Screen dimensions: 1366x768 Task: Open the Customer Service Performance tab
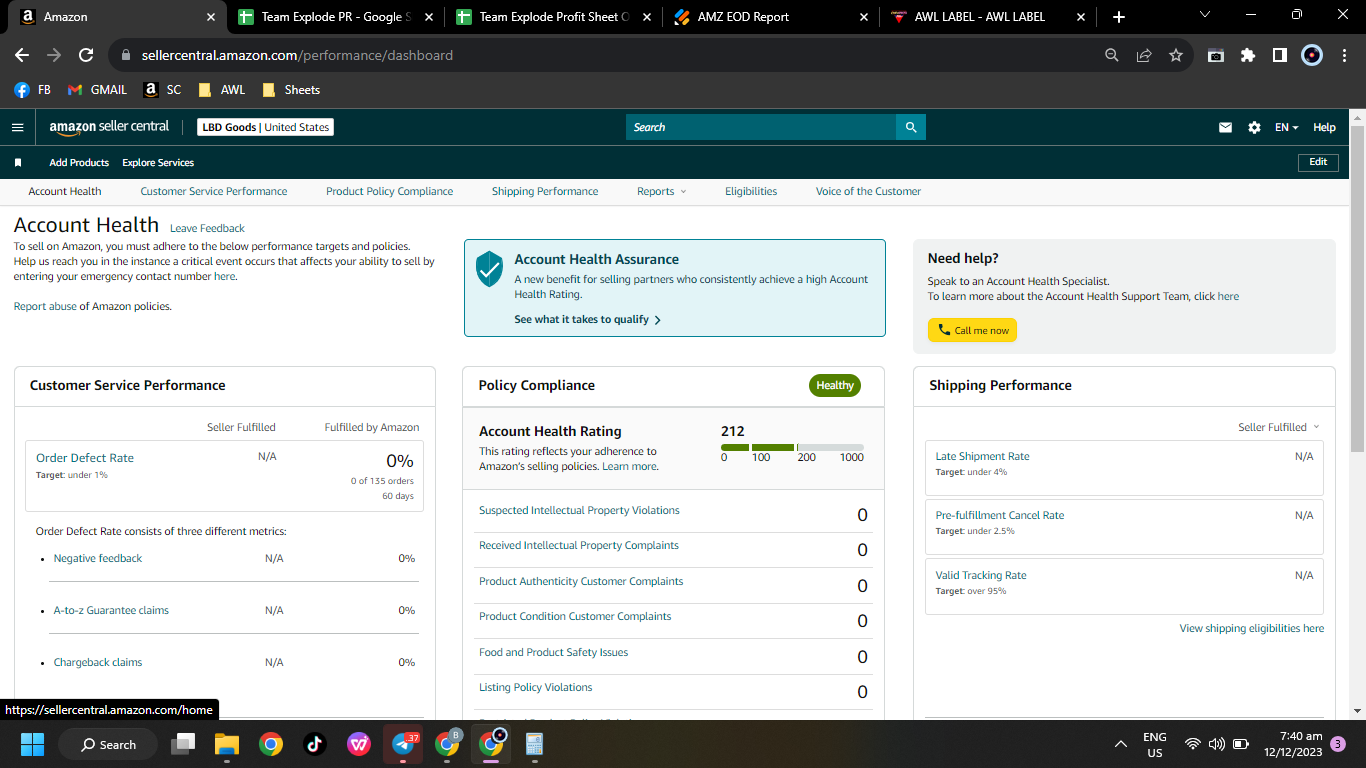click(x=214, y=191)
